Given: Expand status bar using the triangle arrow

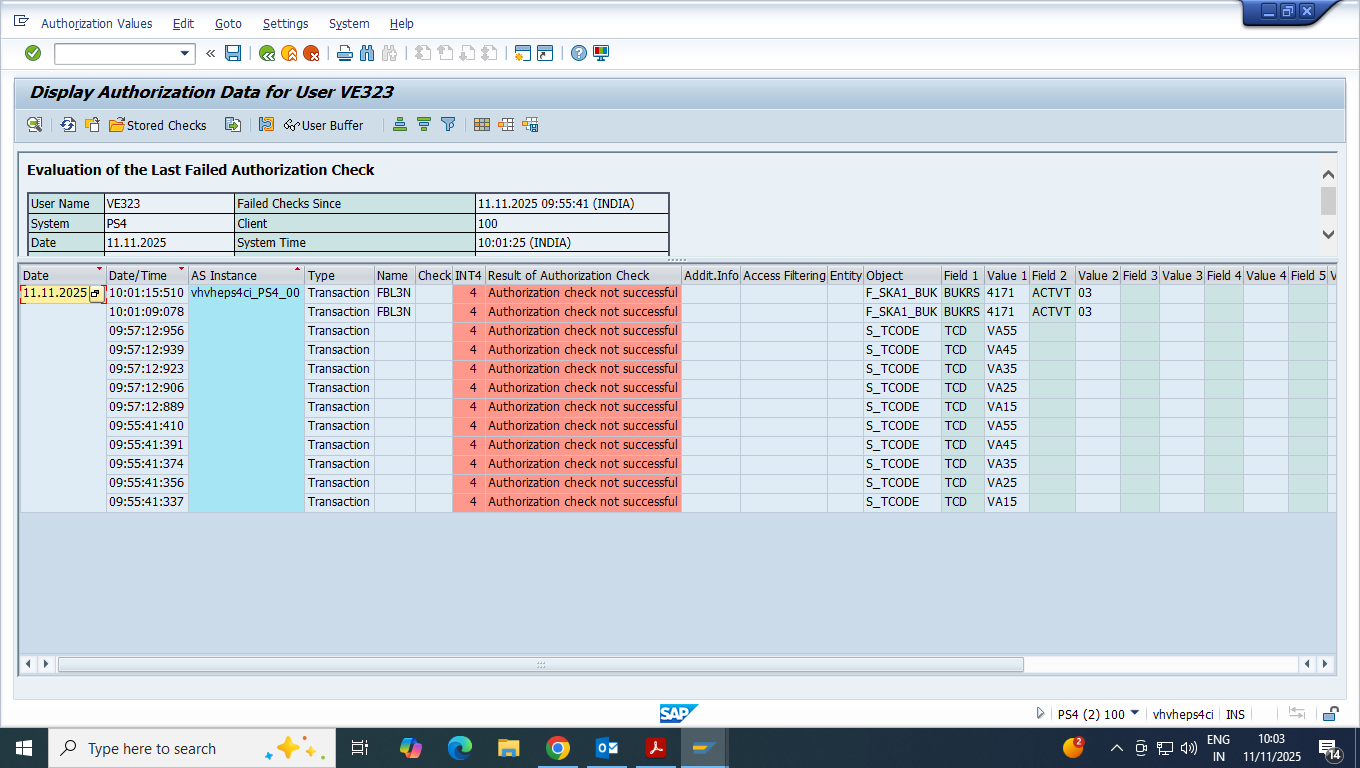Looking at the screenshot, I should coord(1041,714).
